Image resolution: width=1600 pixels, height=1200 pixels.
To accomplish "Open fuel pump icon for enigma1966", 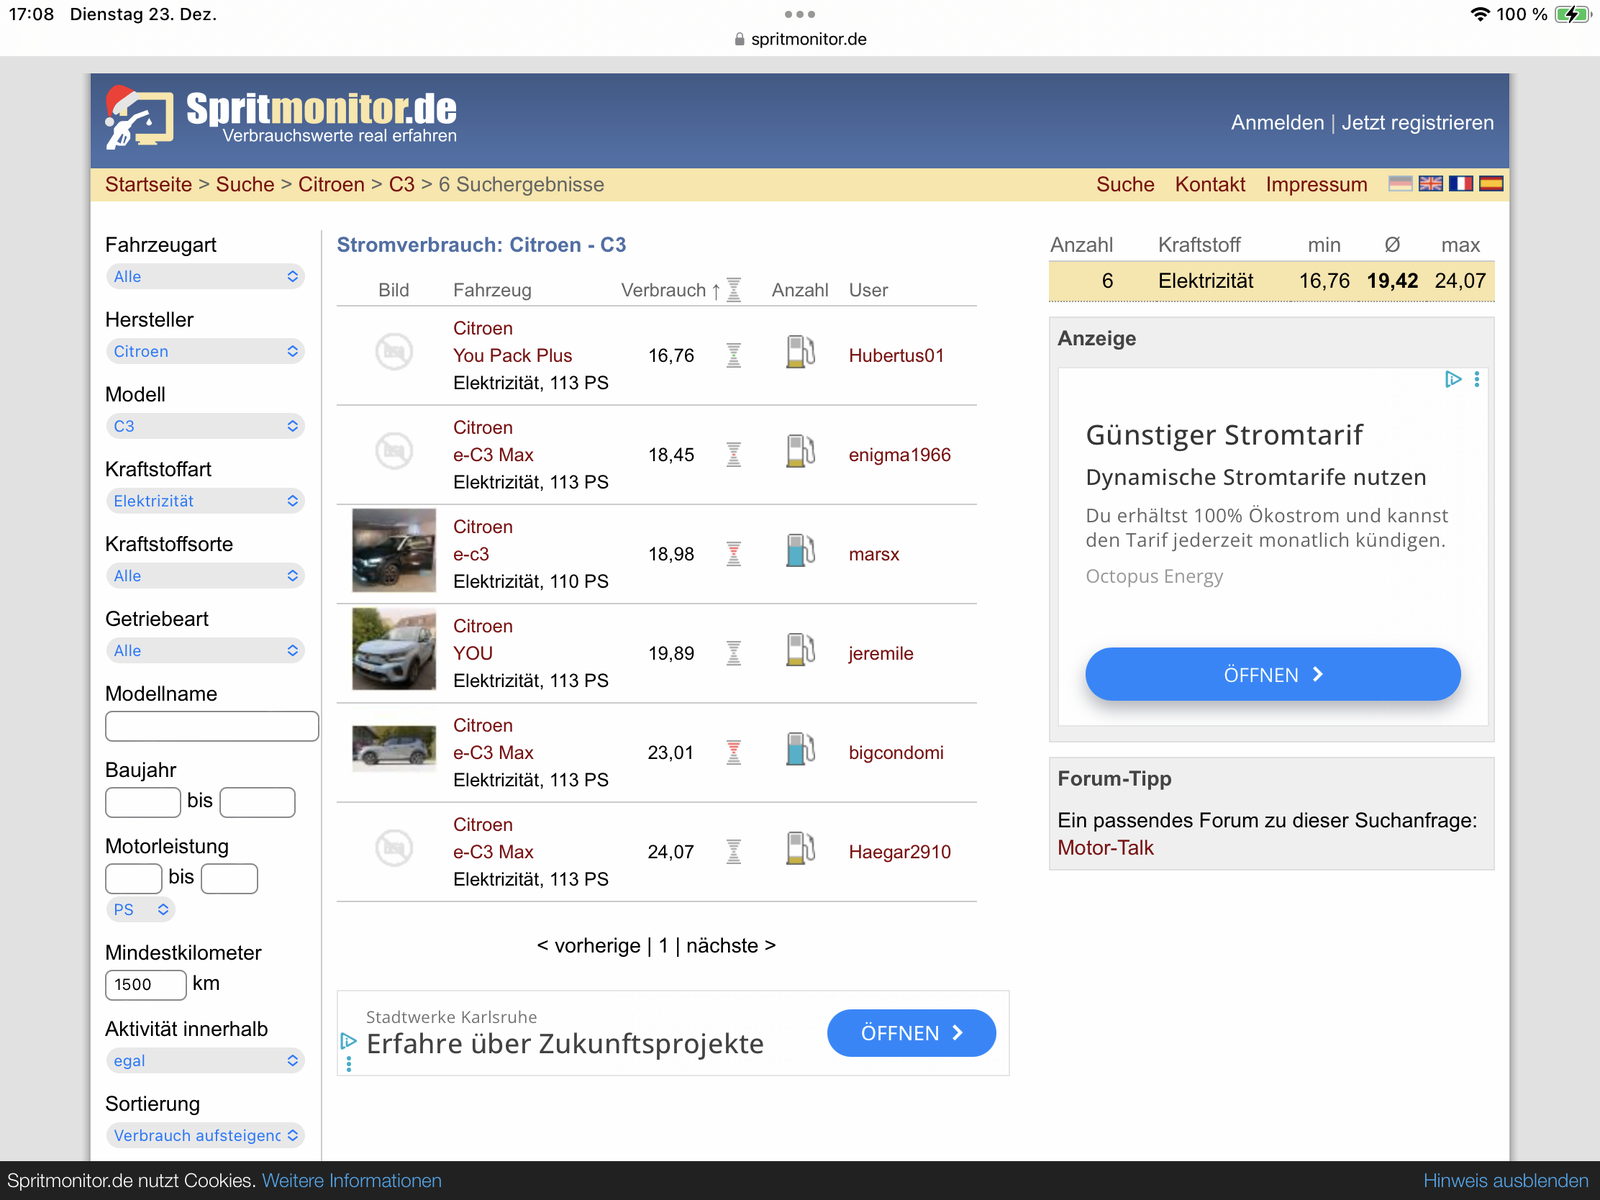I will (x=801, y=451).
